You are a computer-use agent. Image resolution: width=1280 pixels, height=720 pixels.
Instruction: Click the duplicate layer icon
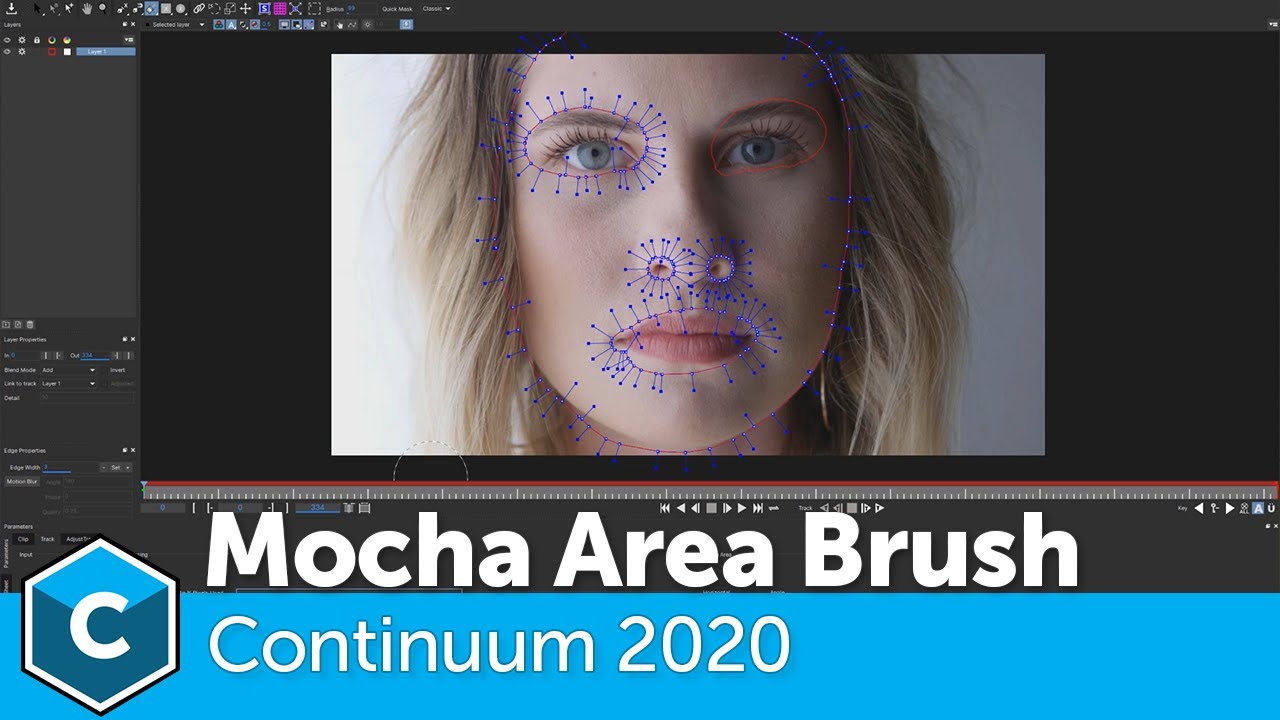pyautogui.click(x=18, y=324)
